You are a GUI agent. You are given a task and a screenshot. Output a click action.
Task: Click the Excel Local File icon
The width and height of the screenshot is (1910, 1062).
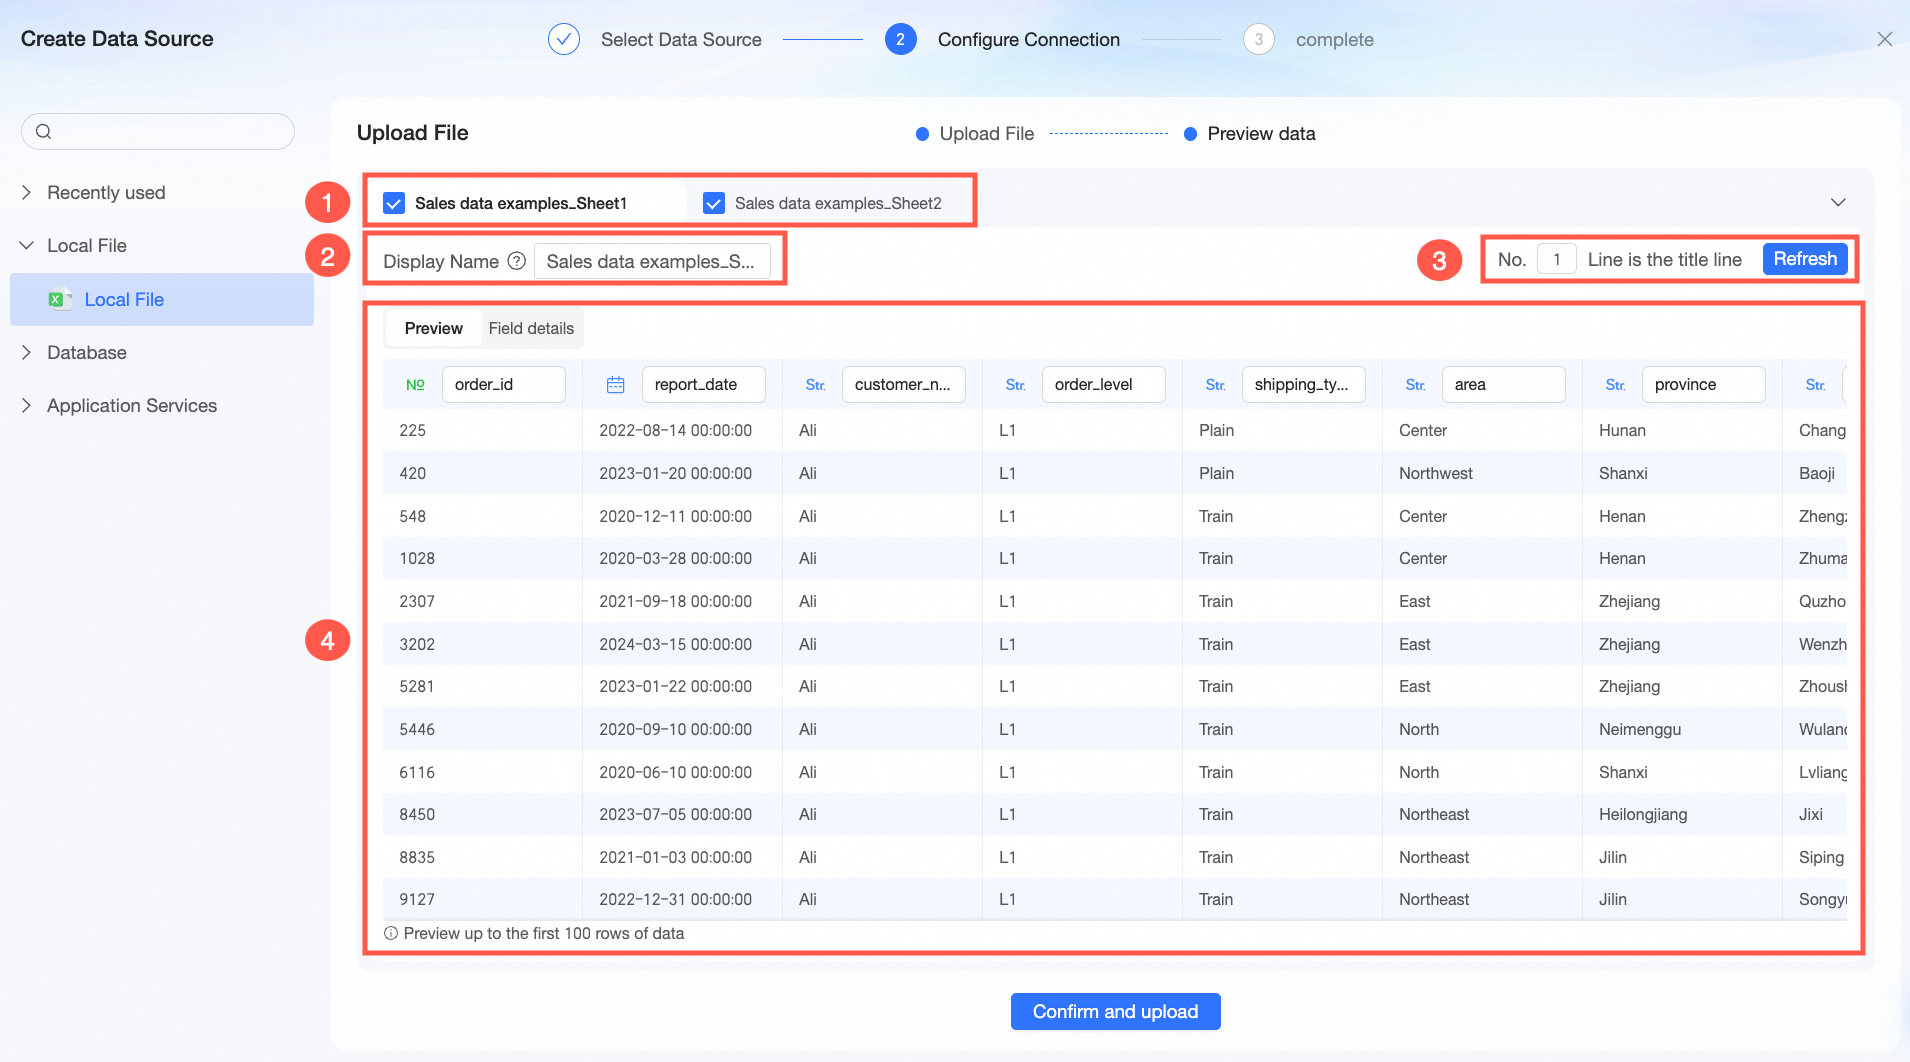pyautogui.click(x=60, y=299)
